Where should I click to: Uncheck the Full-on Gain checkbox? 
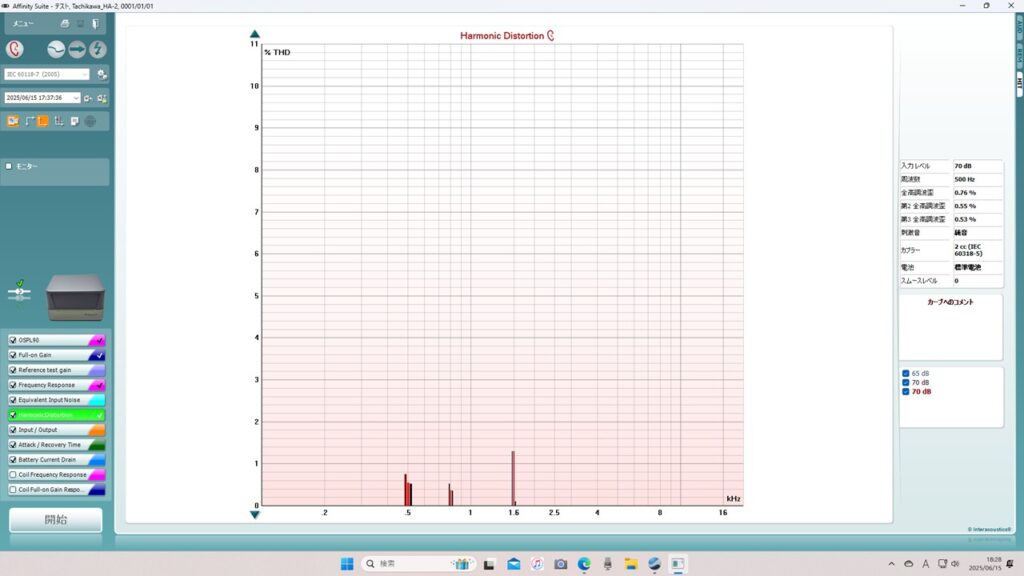coord(12,355)
